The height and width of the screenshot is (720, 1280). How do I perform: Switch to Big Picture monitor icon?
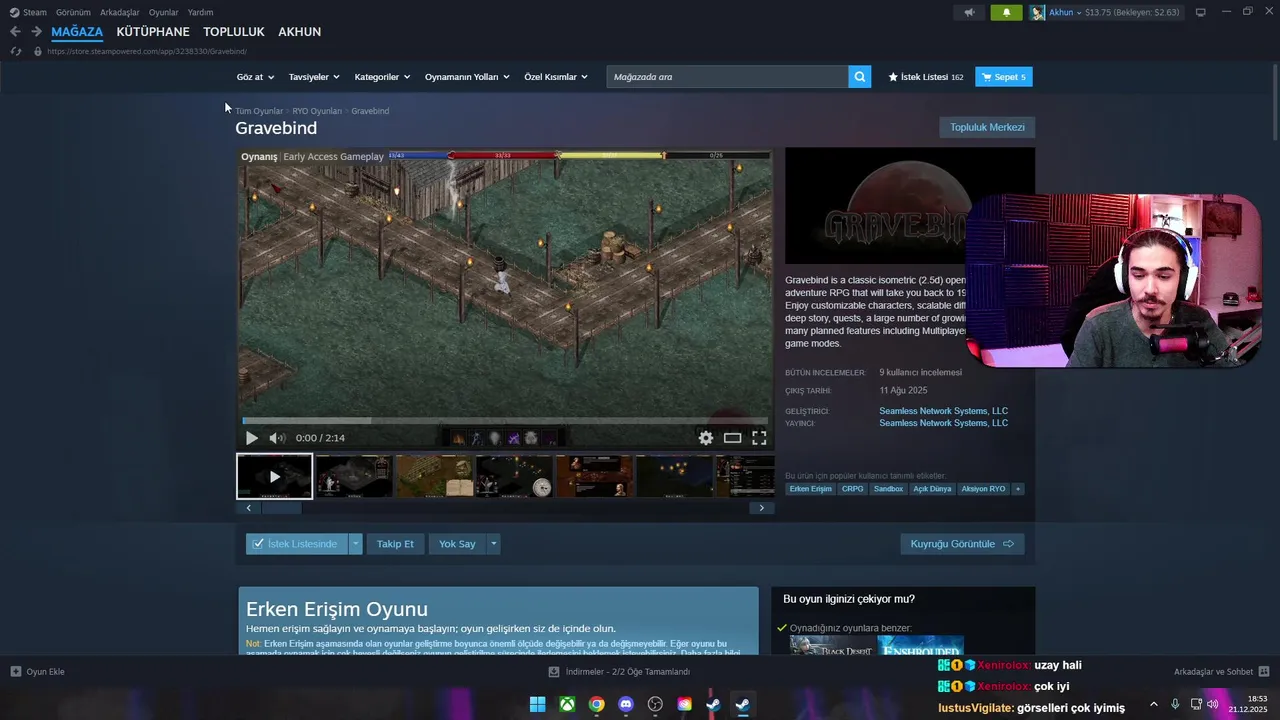(1200, 12)
